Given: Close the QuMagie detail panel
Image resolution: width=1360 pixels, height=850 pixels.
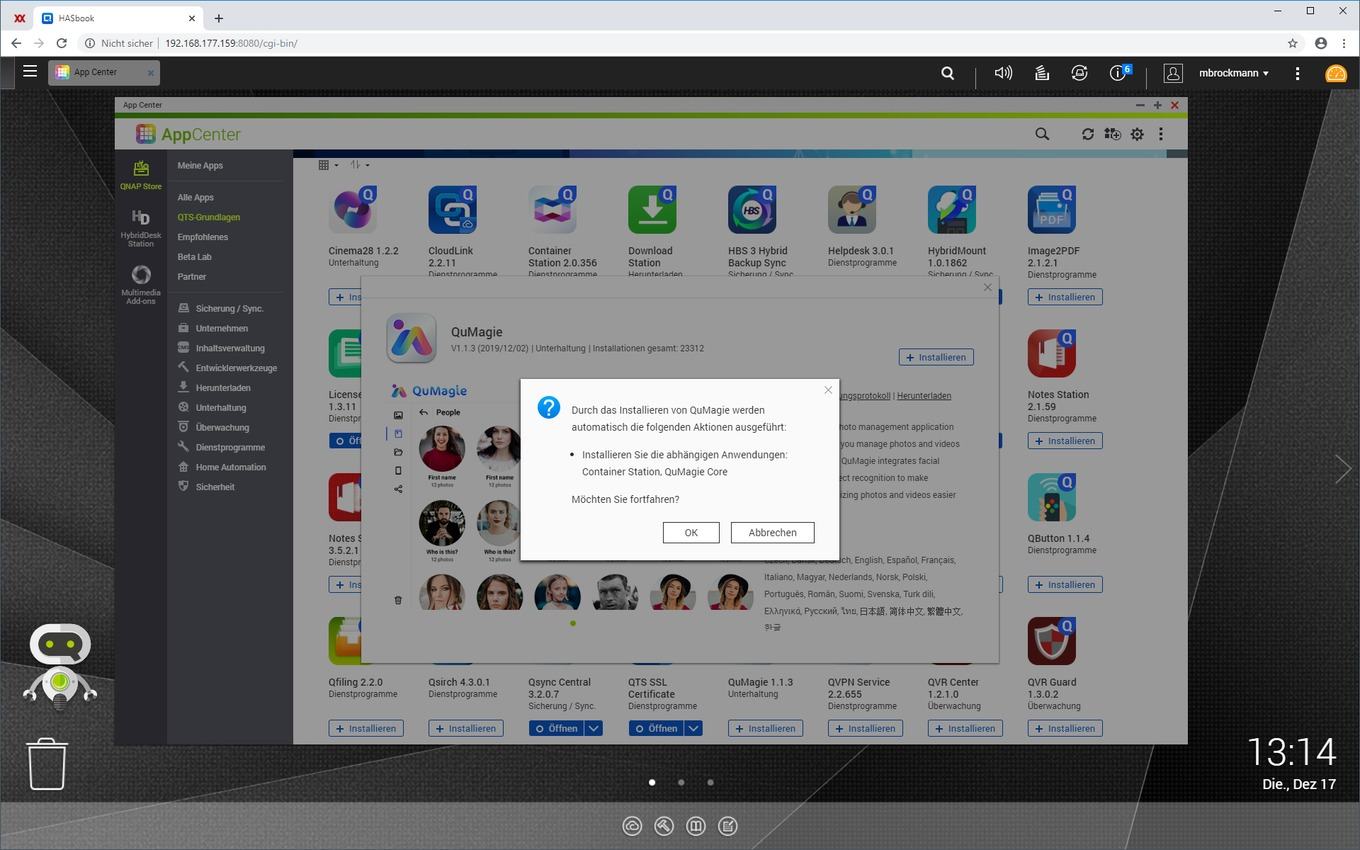Looking at the screenshot, I should pyautogui.click(x=988, y=287).
